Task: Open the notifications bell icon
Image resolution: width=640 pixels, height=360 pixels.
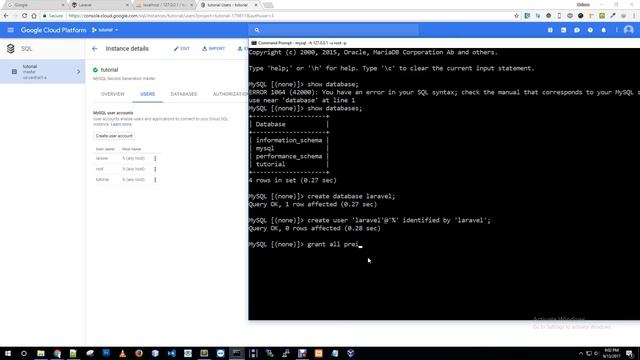Action: 604,30
